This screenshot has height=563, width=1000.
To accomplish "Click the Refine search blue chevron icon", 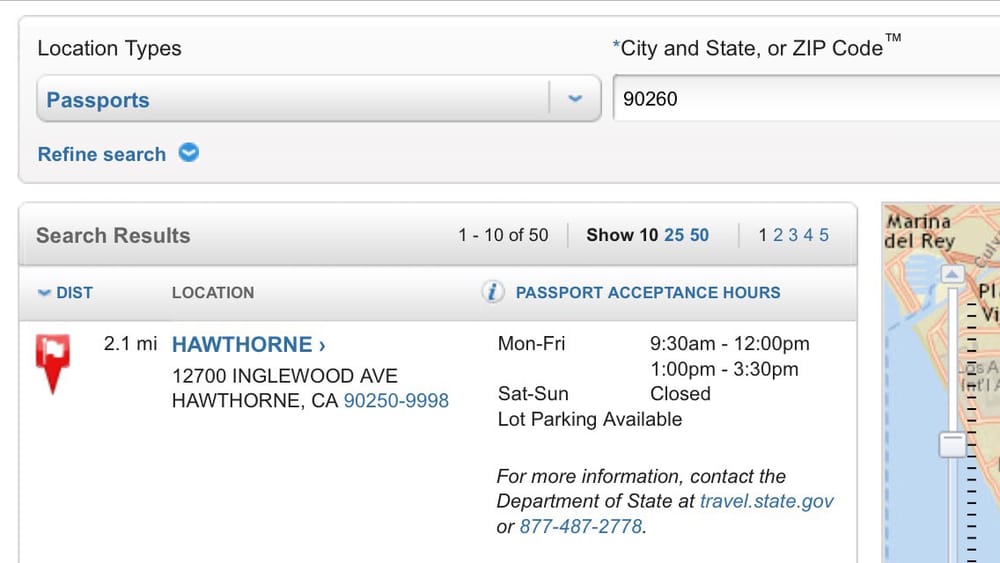I will point(188,153).
